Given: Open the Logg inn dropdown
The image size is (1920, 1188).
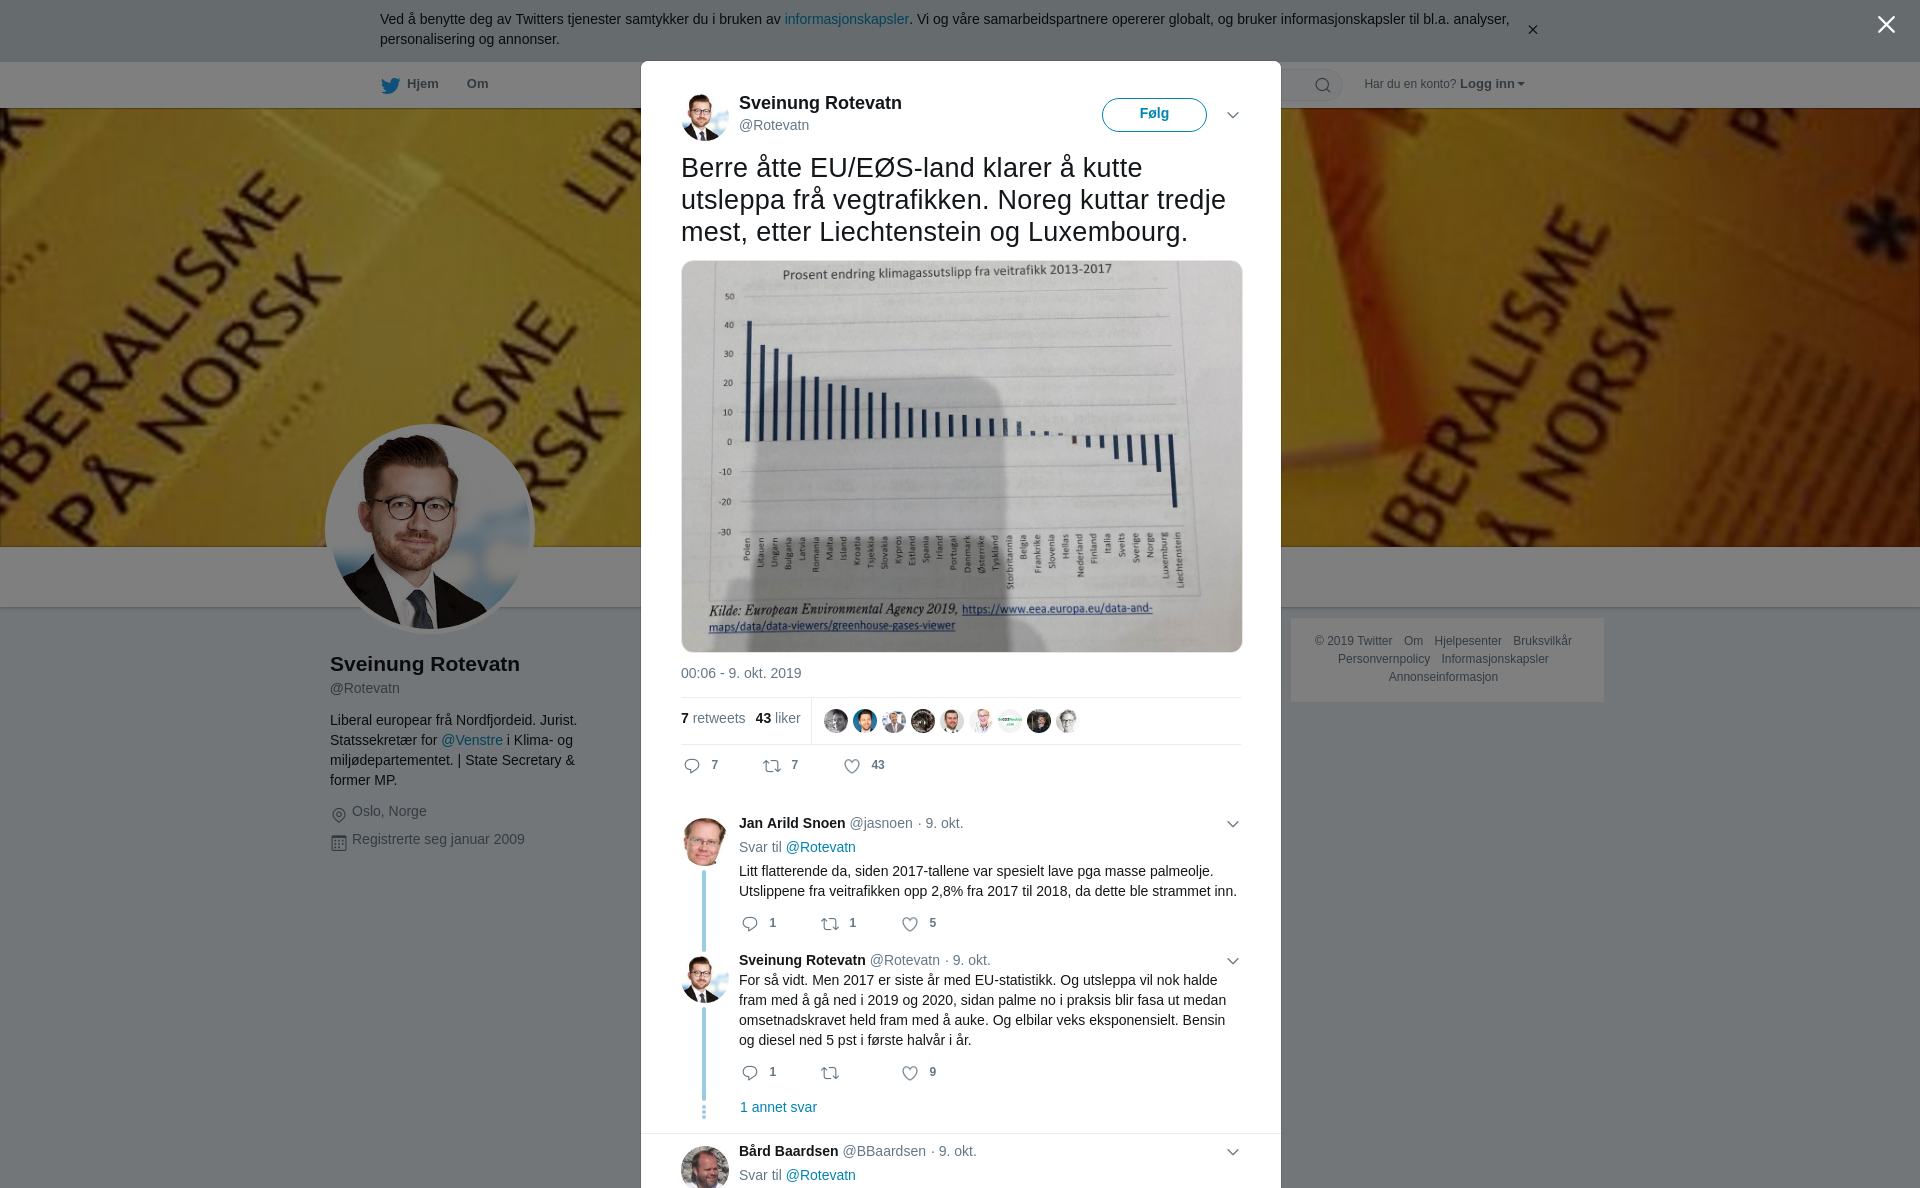Looking at the screenshot, I should [1492, 84].
